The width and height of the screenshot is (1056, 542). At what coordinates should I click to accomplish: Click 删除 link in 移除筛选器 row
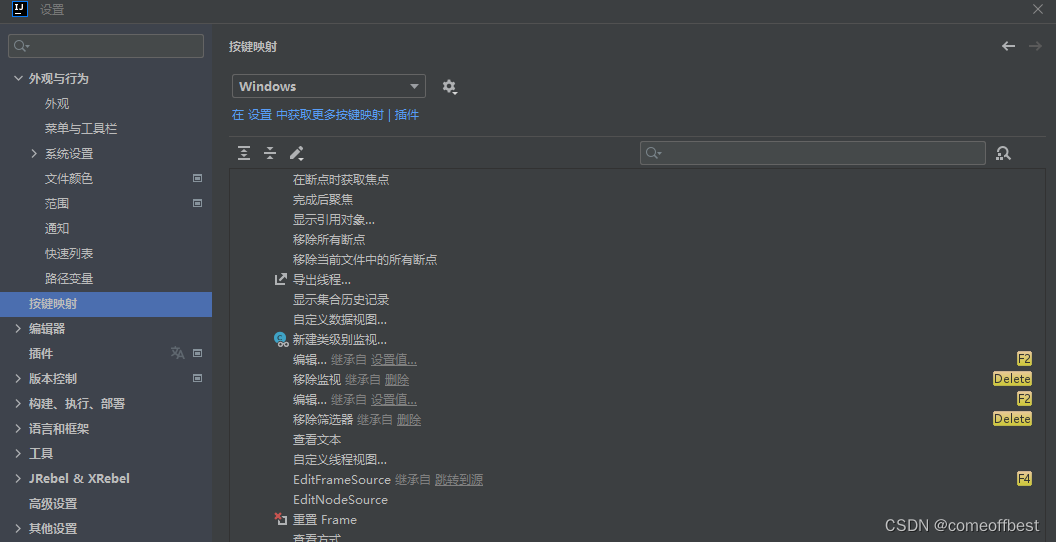tap(409, 419)
